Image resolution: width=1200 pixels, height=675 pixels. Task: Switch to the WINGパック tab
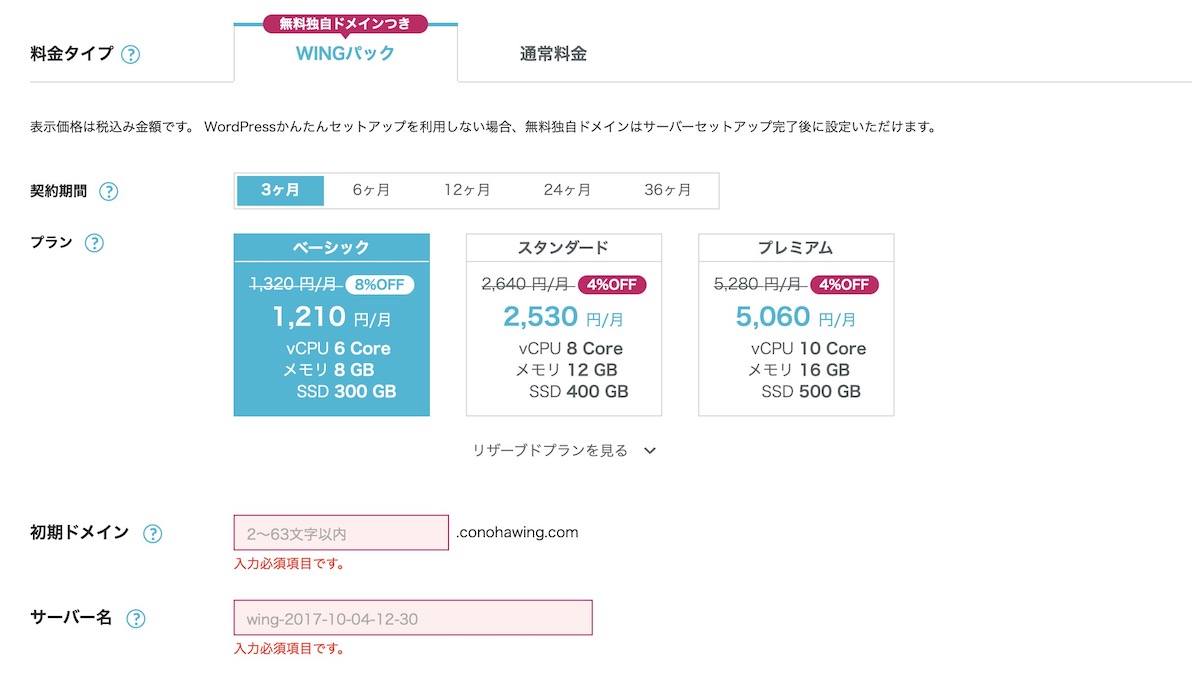[x=345, y=53]
